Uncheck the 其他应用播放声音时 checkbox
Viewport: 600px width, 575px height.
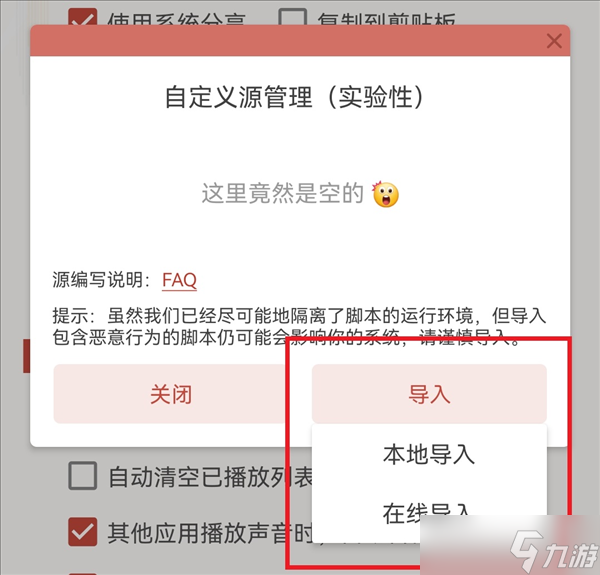coord(83,532)
